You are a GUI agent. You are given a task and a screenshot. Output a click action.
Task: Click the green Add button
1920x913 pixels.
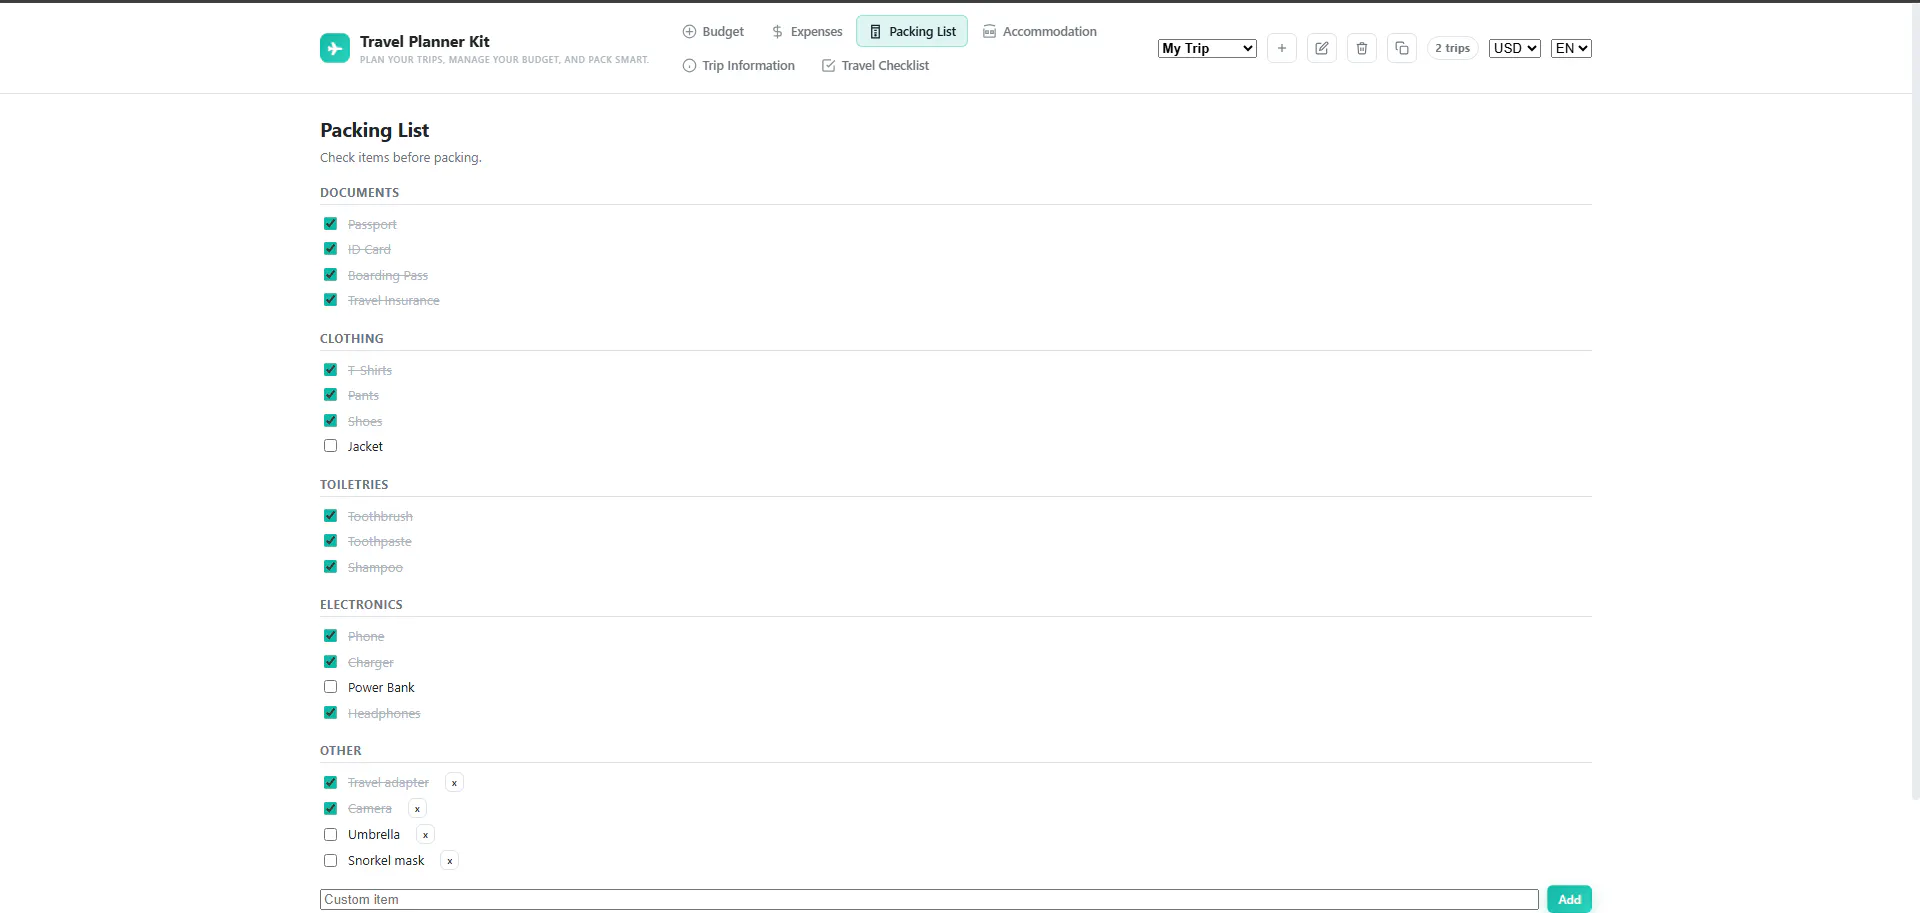1569,899
